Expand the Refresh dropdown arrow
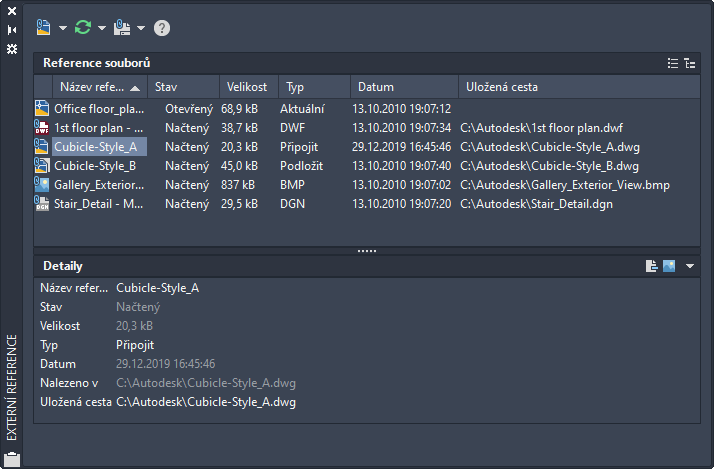Viewport: 714px width, 469px height. (102, 28)
